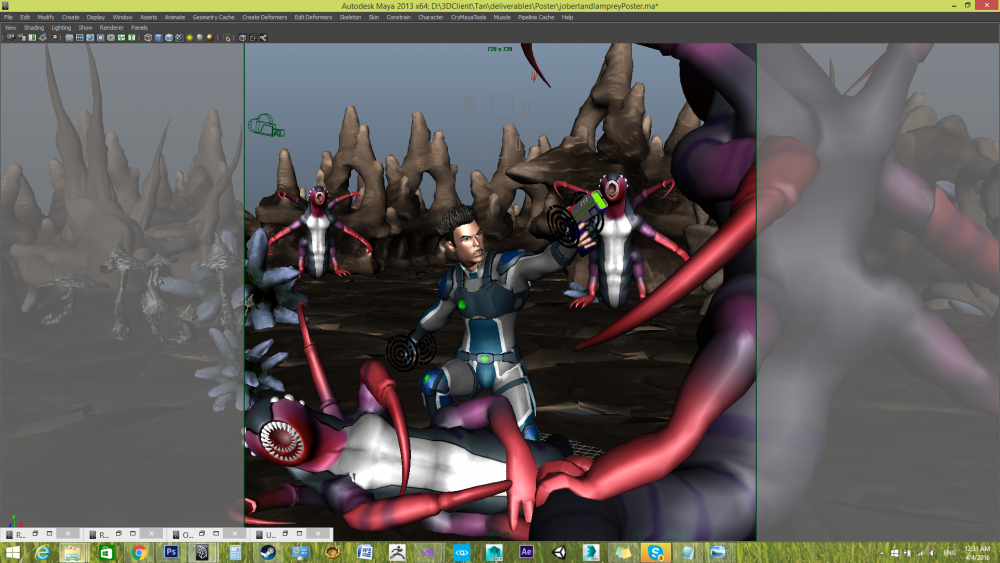
Task: Show hidden system tray icons arrow
Action: coord(880,552)
